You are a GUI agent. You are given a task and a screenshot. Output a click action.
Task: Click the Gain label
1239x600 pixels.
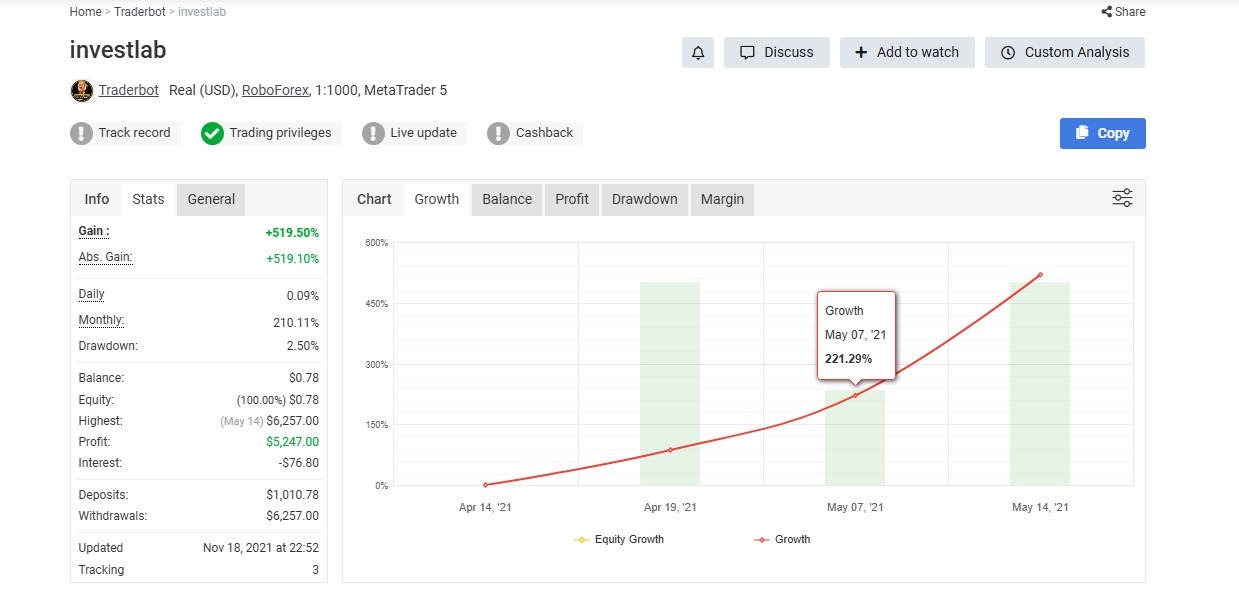tap(94, 231)
